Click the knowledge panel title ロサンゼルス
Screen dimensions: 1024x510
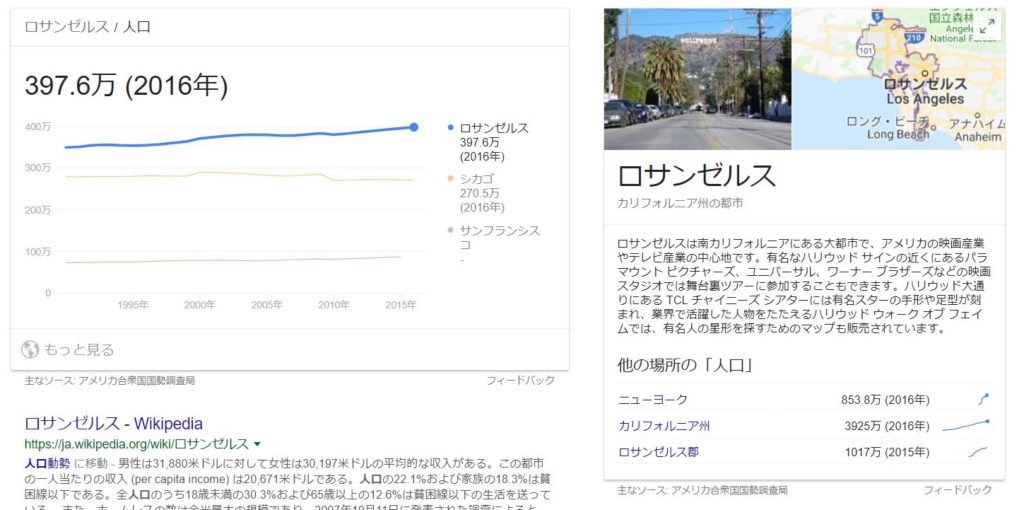(696, 175)
